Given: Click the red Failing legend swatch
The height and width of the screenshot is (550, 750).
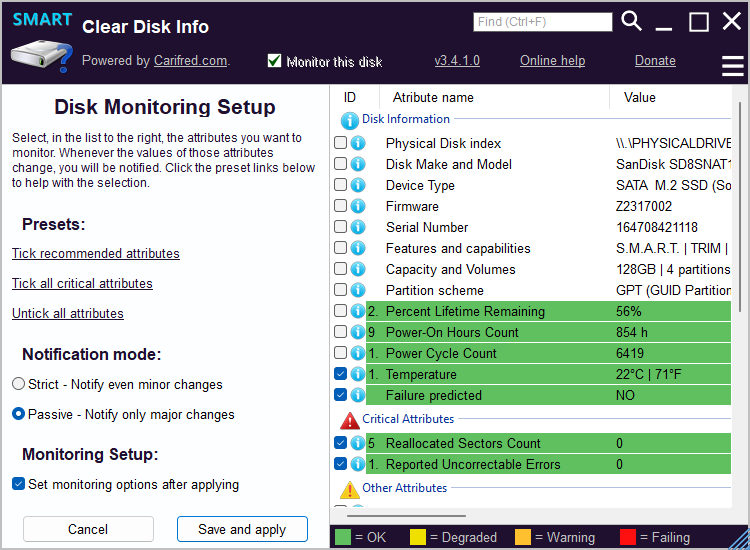Looking at the screenshot, I should point(628,537).
